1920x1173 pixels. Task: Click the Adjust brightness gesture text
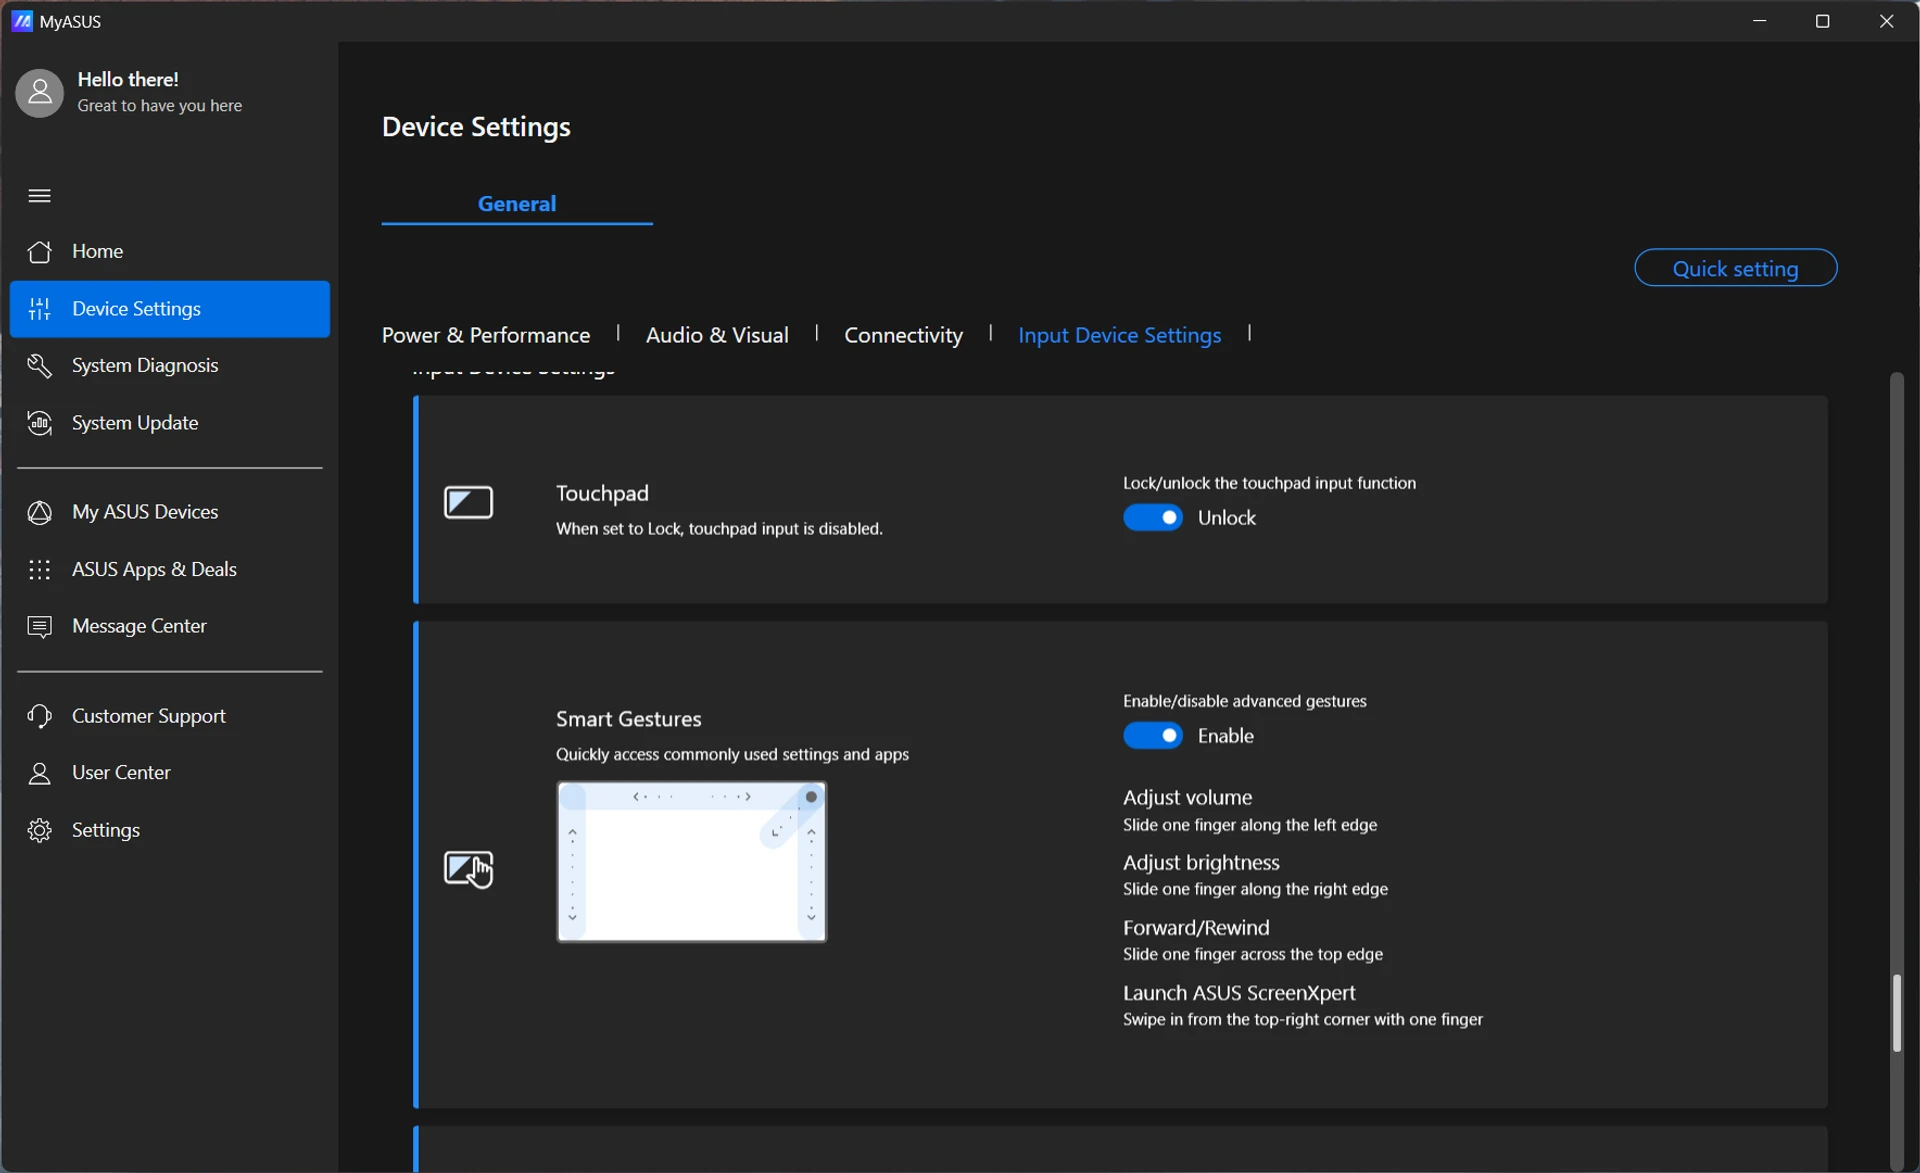[x=1201, y=862]
